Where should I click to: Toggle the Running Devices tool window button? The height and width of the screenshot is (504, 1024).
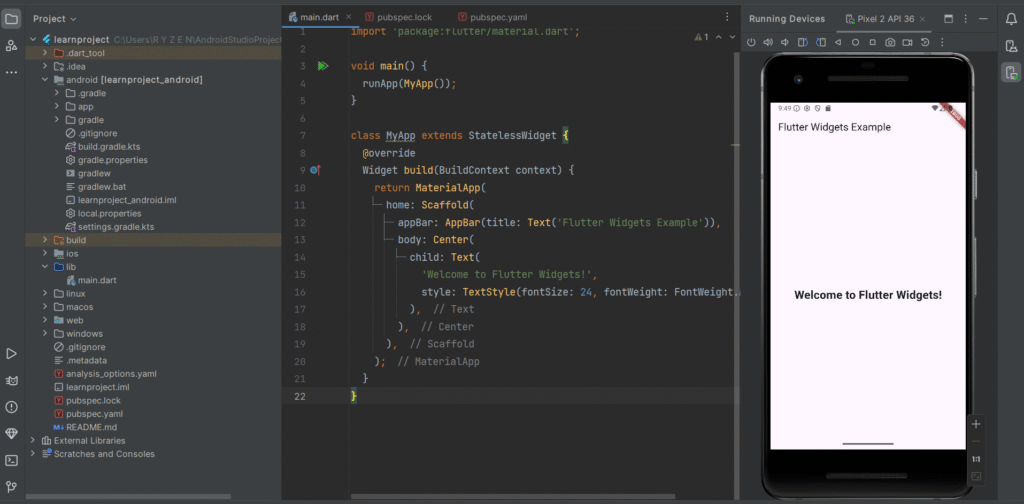pos(1011,72)
